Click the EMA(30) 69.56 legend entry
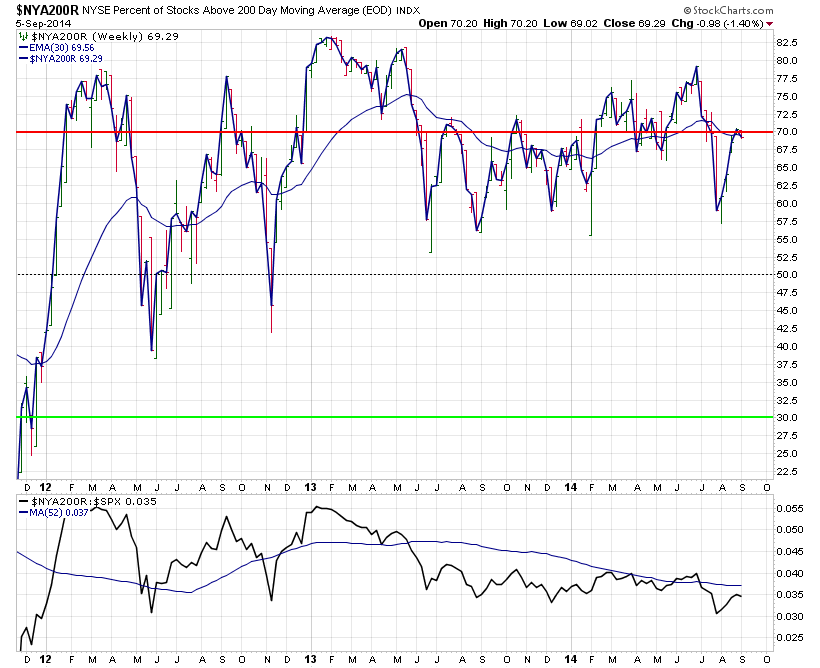This screenshot has width=820, height=668. point(62,48)
